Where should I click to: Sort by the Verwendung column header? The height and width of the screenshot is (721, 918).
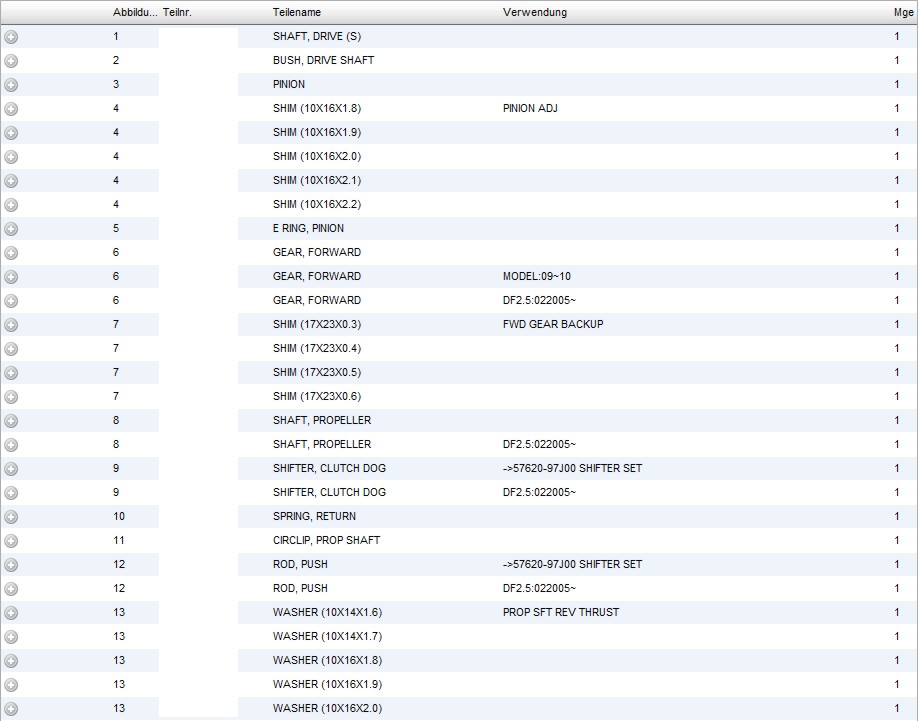coord(534,13)
